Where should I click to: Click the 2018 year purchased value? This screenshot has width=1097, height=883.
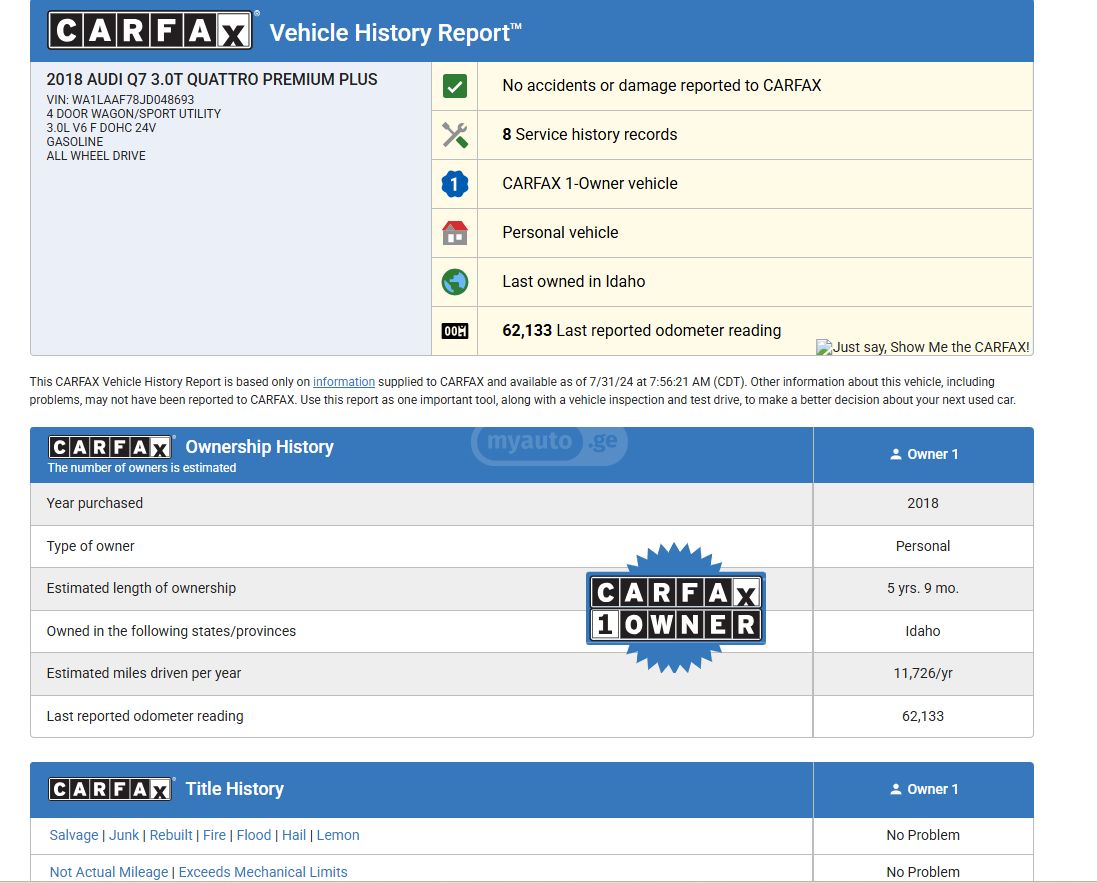923,504
